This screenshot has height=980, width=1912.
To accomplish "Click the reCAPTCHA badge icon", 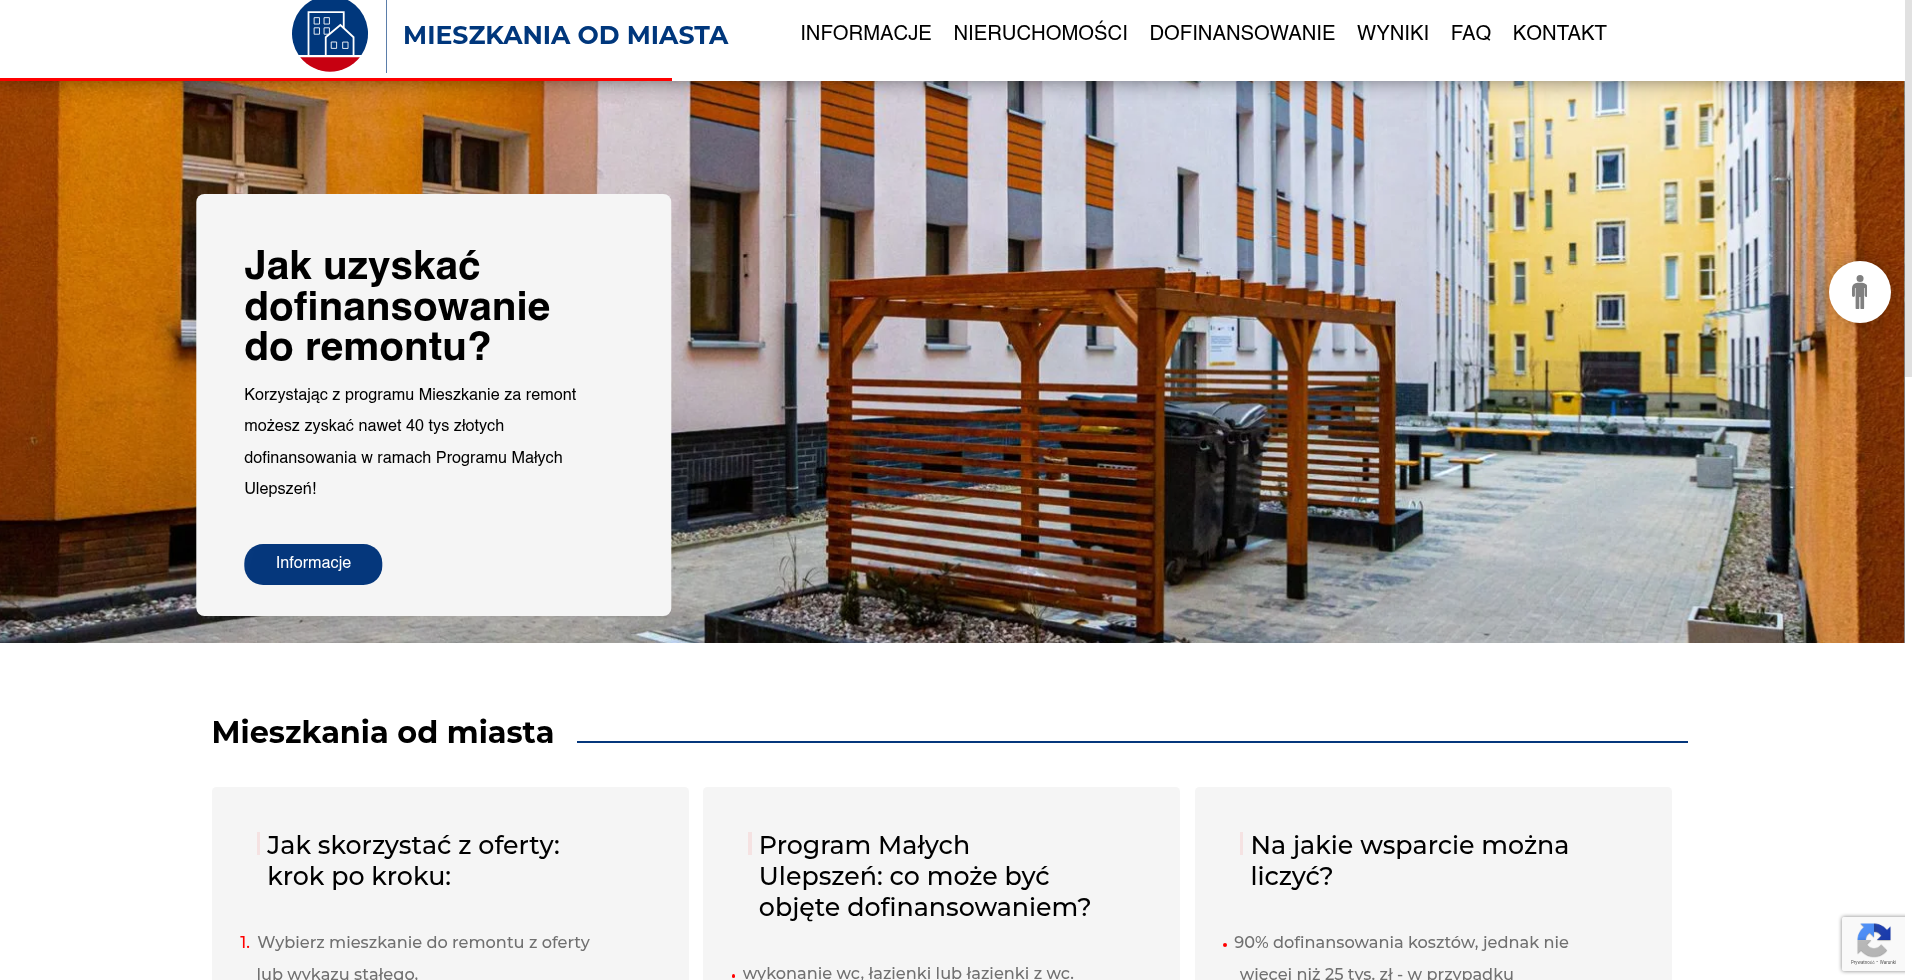I will 1874,931.
